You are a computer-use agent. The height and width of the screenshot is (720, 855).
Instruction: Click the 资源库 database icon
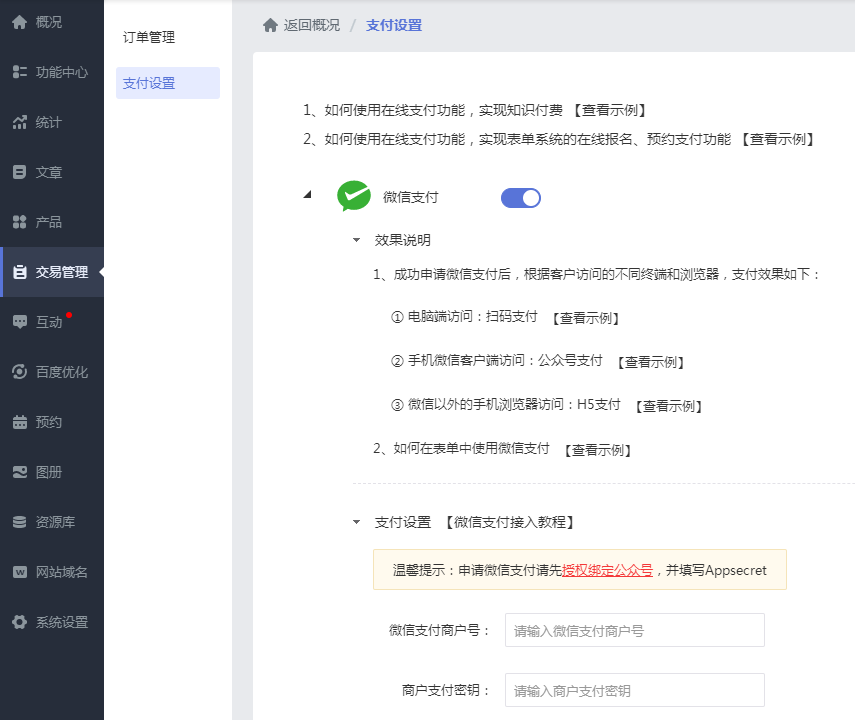click(x=20, y=522)
